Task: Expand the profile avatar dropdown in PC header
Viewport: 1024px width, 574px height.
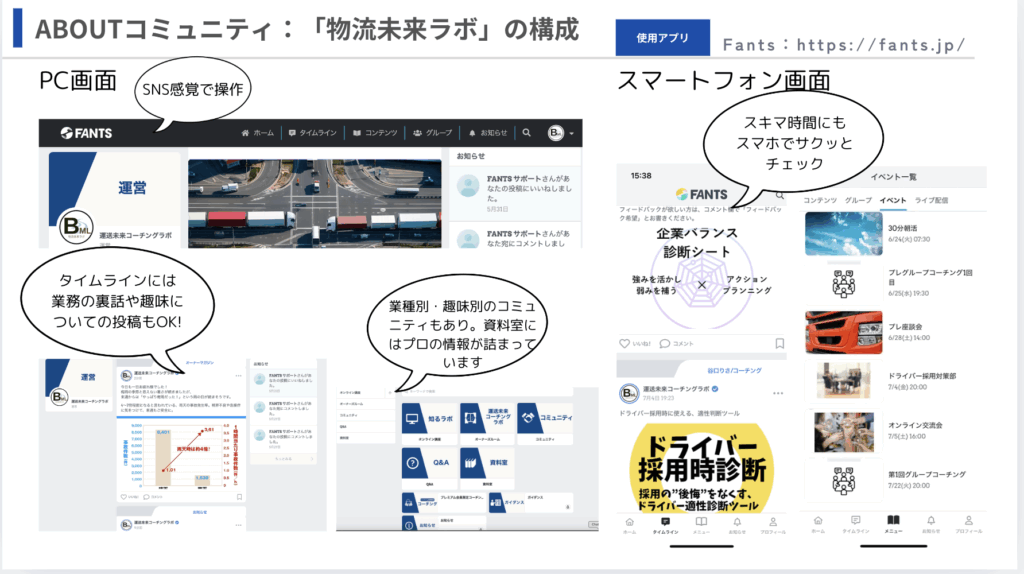Action: [x=561, y=133]
